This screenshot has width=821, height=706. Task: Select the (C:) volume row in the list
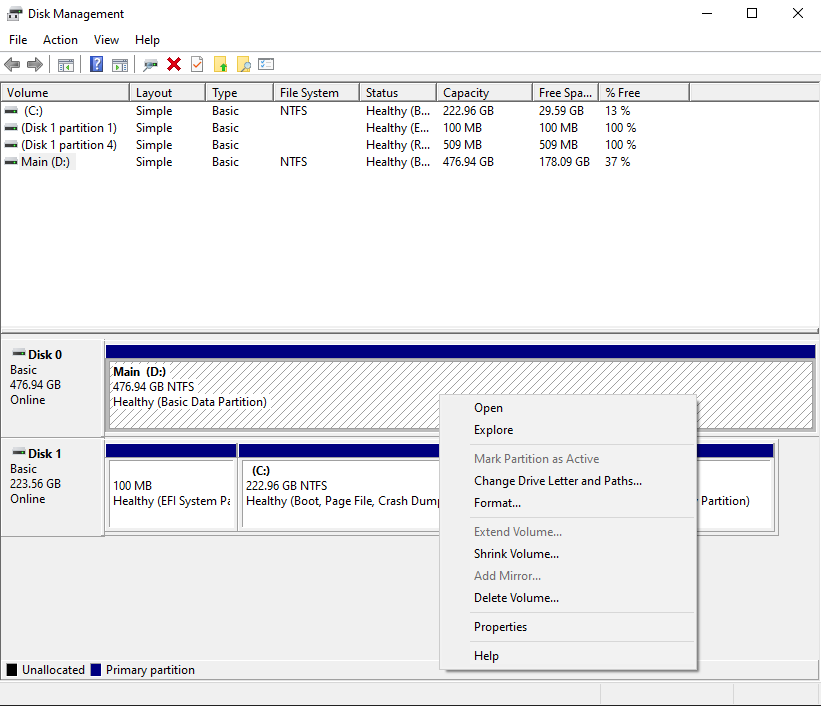point(34,111)
